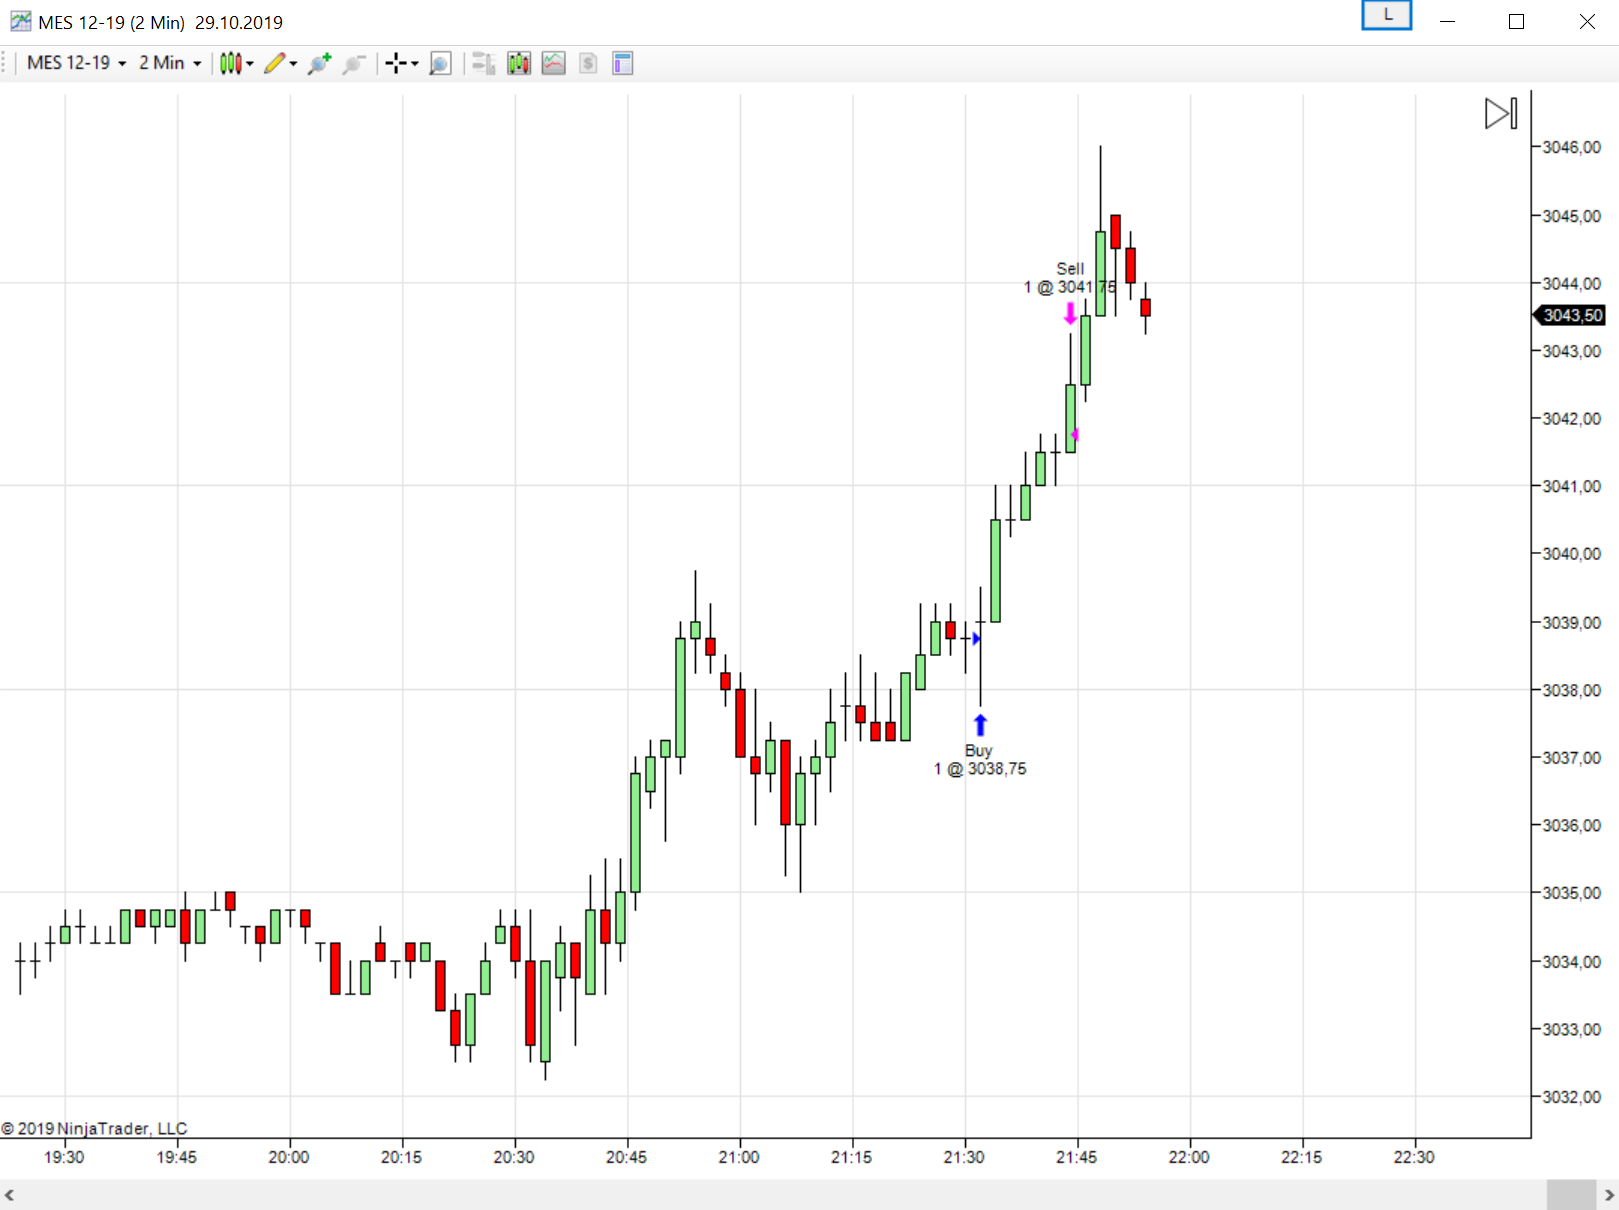Click the zoom frame magnifier icon
Screen dimensions: 1619x1210
click(440, 64)
